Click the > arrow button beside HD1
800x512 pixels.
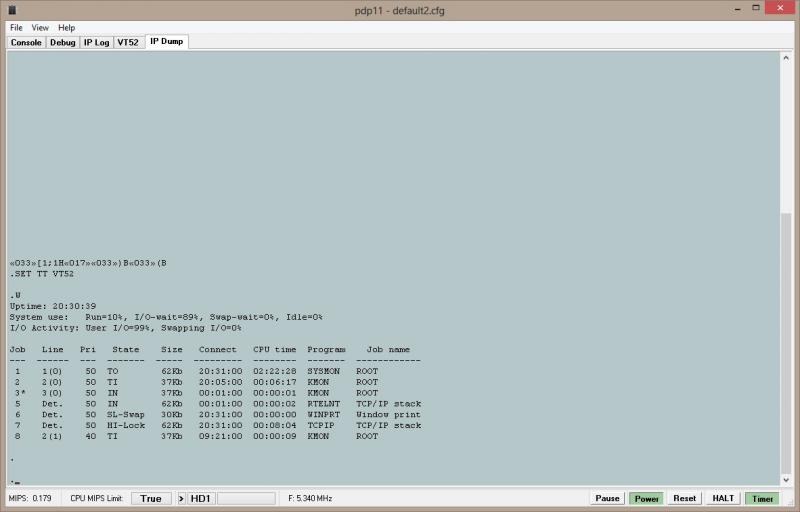click(181, 498)
